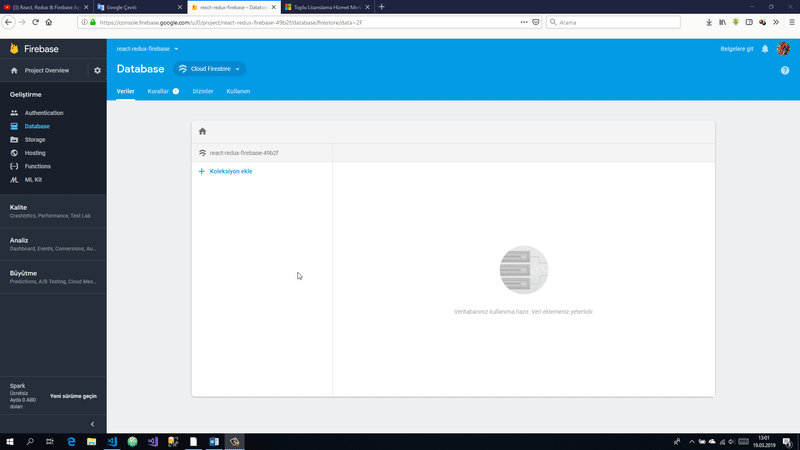Viewport: 800px width, 450px height.
Task: Select the Veriler tab
Action: coord(126,91)
